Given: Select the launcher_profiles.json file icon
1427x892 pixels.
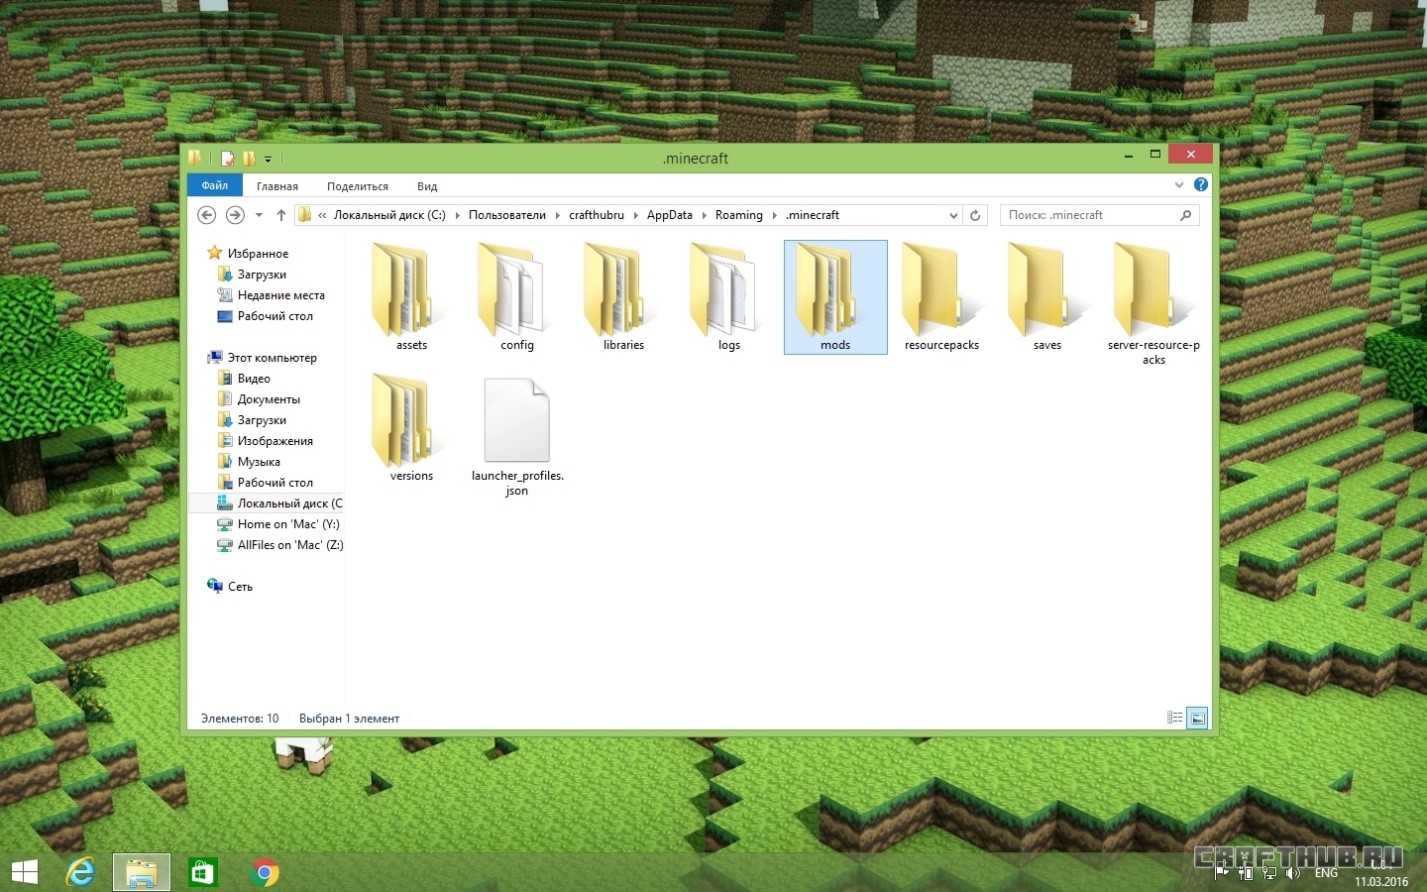Looking at the screenshot, I should [517, 420].
